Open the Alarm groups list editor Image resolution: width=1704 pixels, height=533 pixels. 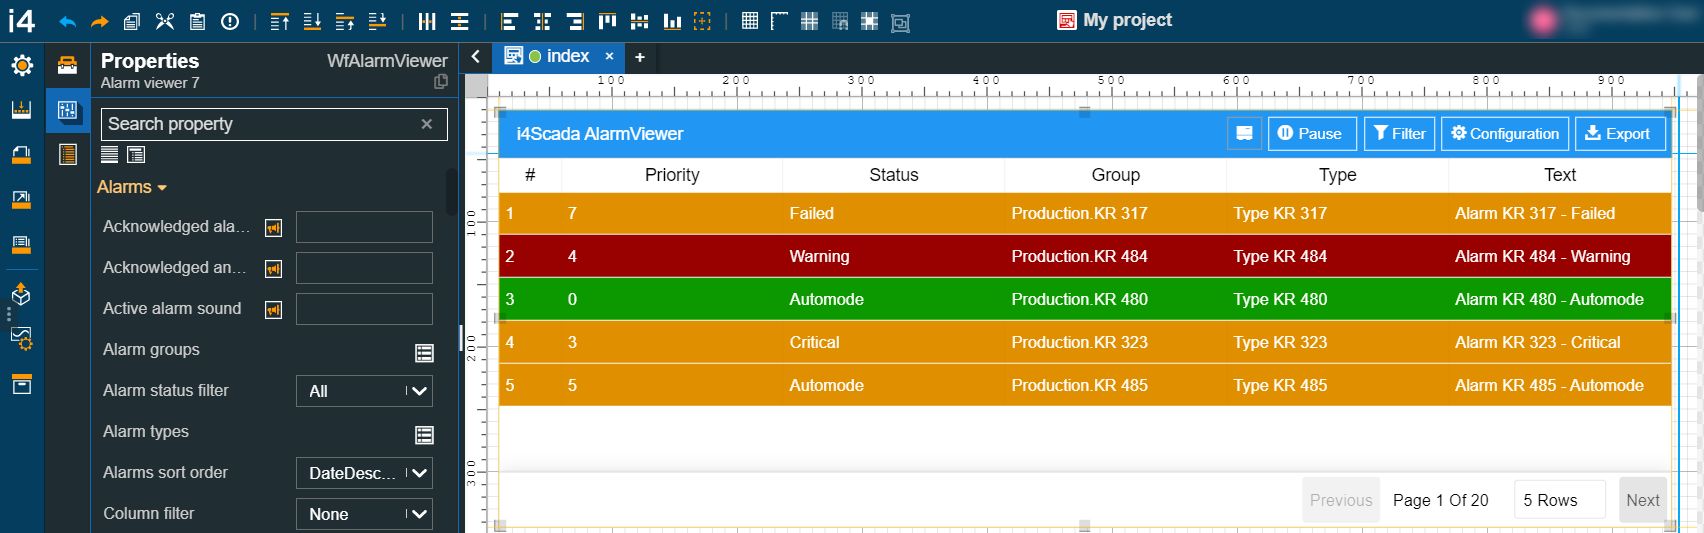(x=424, y=352)
